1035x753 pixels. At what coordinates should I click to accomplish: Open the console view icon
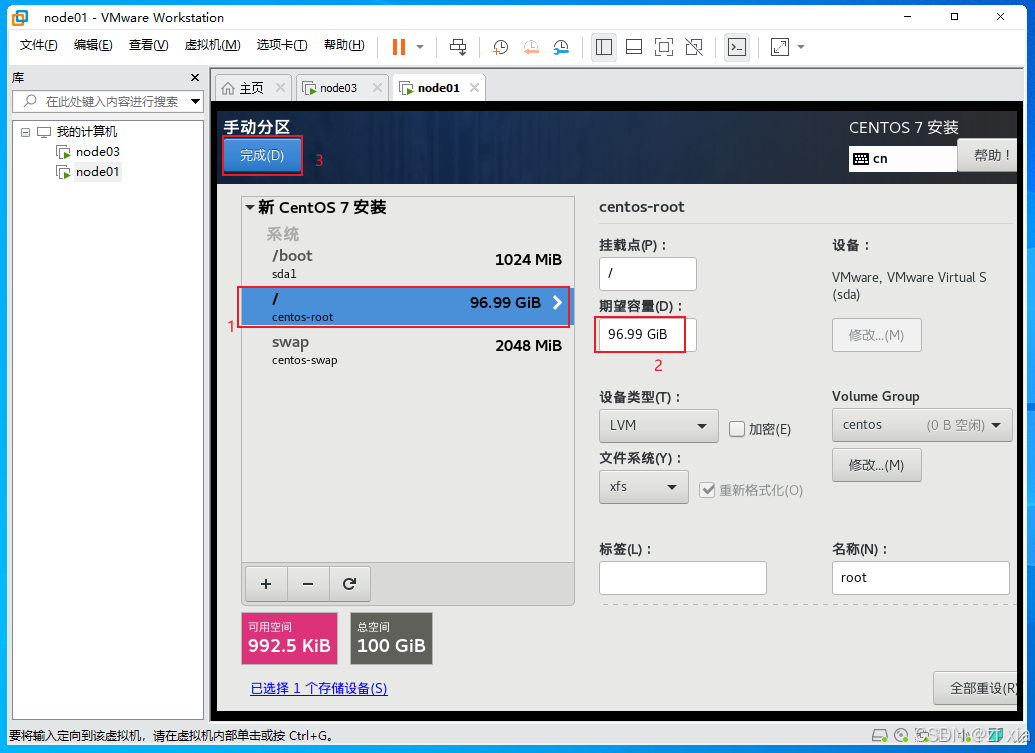tap(737, 47)
